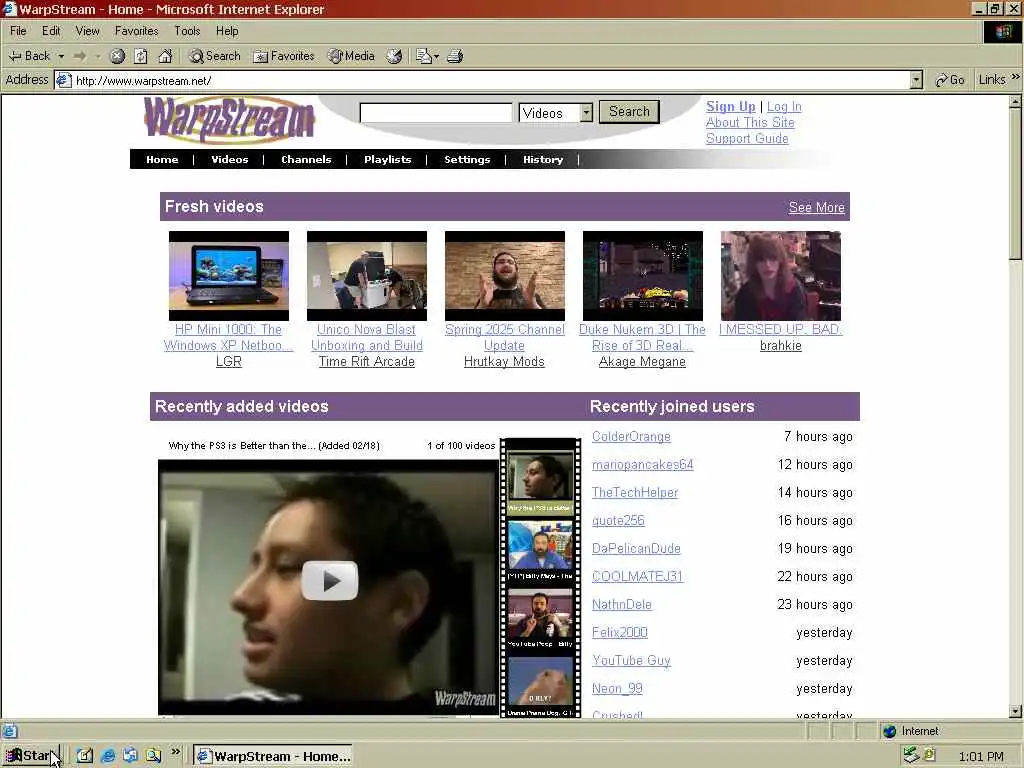1024x768 pixels.
Task: Open the Akage Megane channel link
Action: pyautogui.click(x=642, y=362)
